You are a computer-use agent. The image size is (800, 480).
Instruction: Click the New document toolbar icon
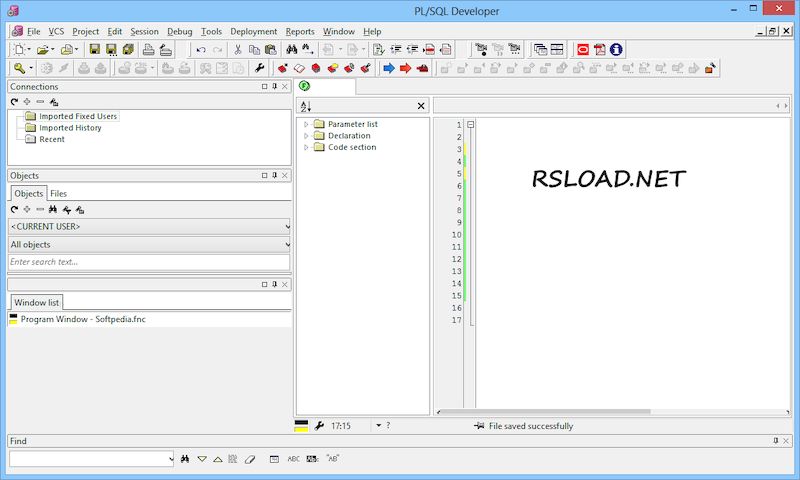19,49
